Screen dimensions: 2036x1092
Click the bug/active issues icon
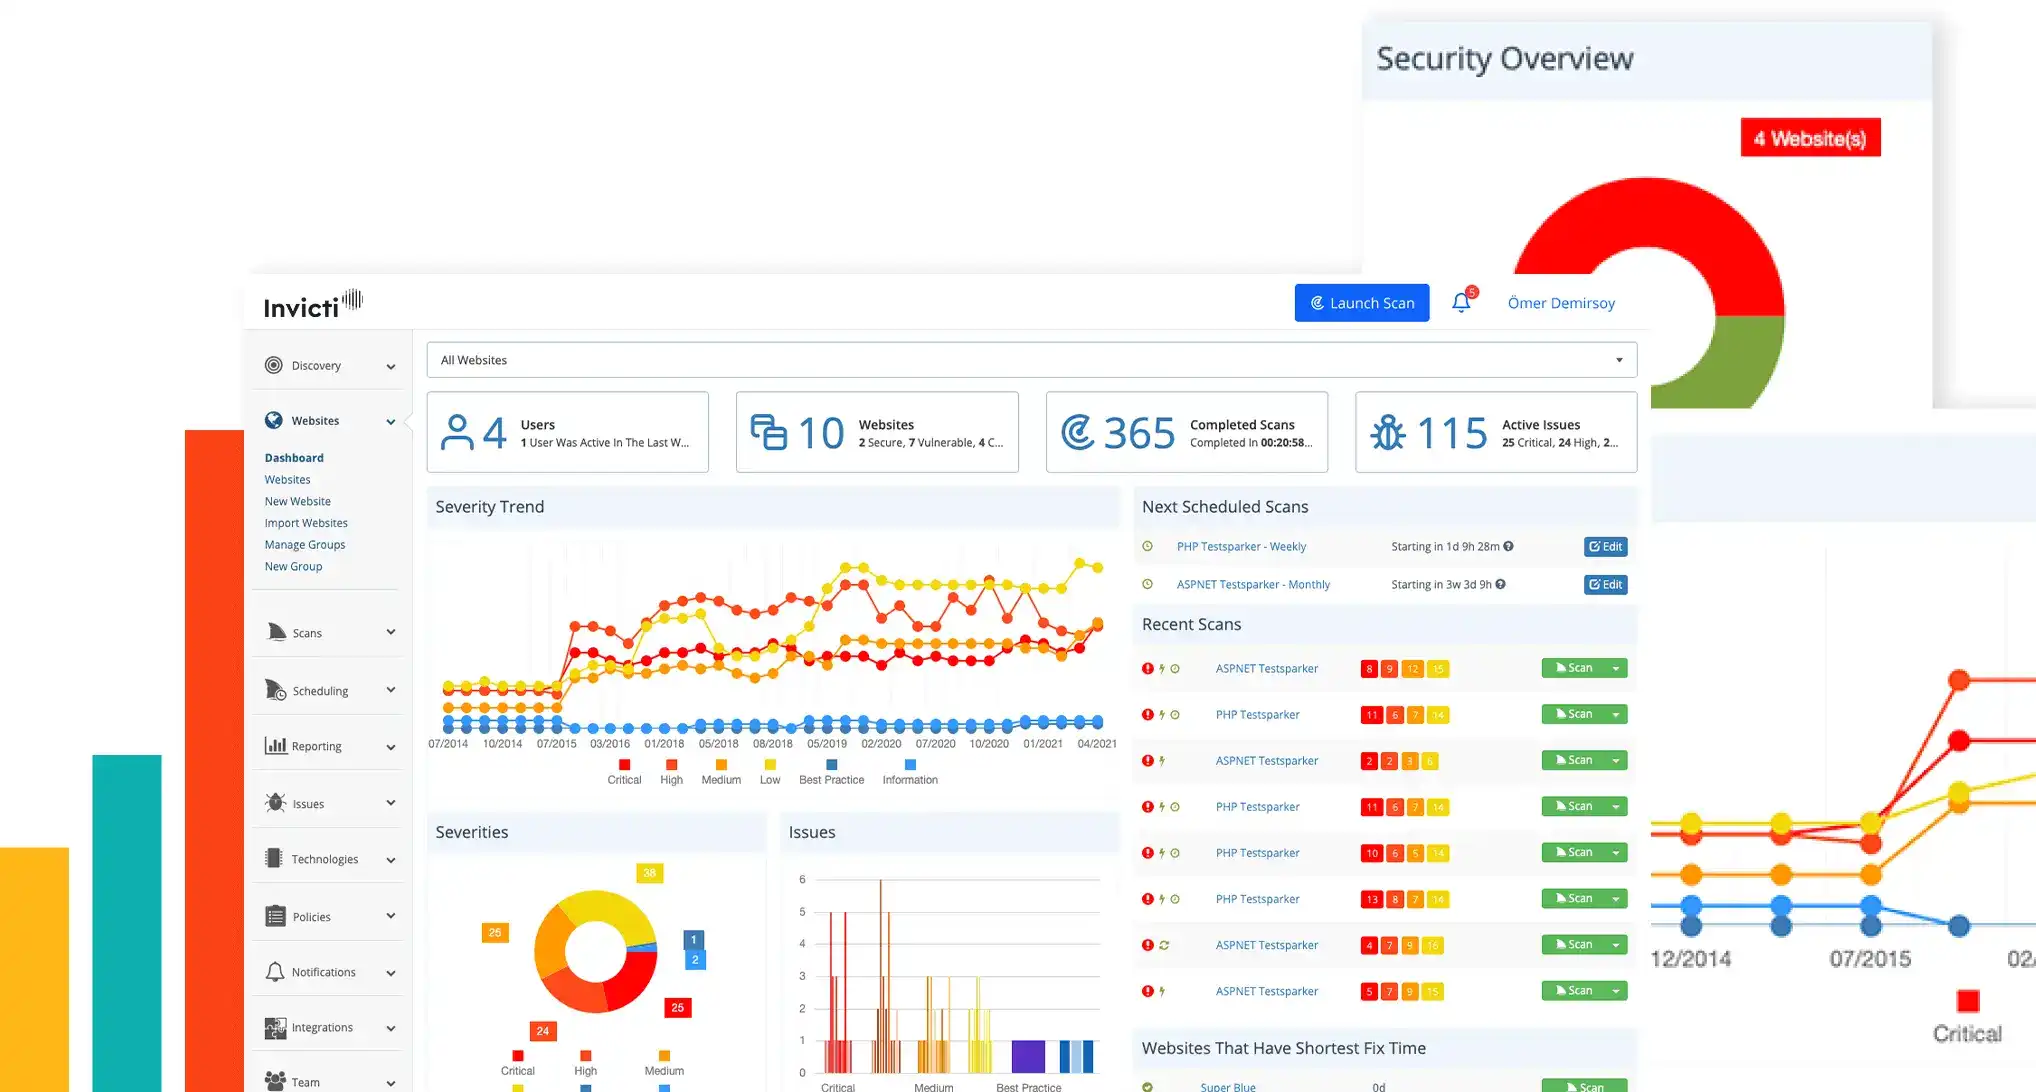coord(1388,431)
